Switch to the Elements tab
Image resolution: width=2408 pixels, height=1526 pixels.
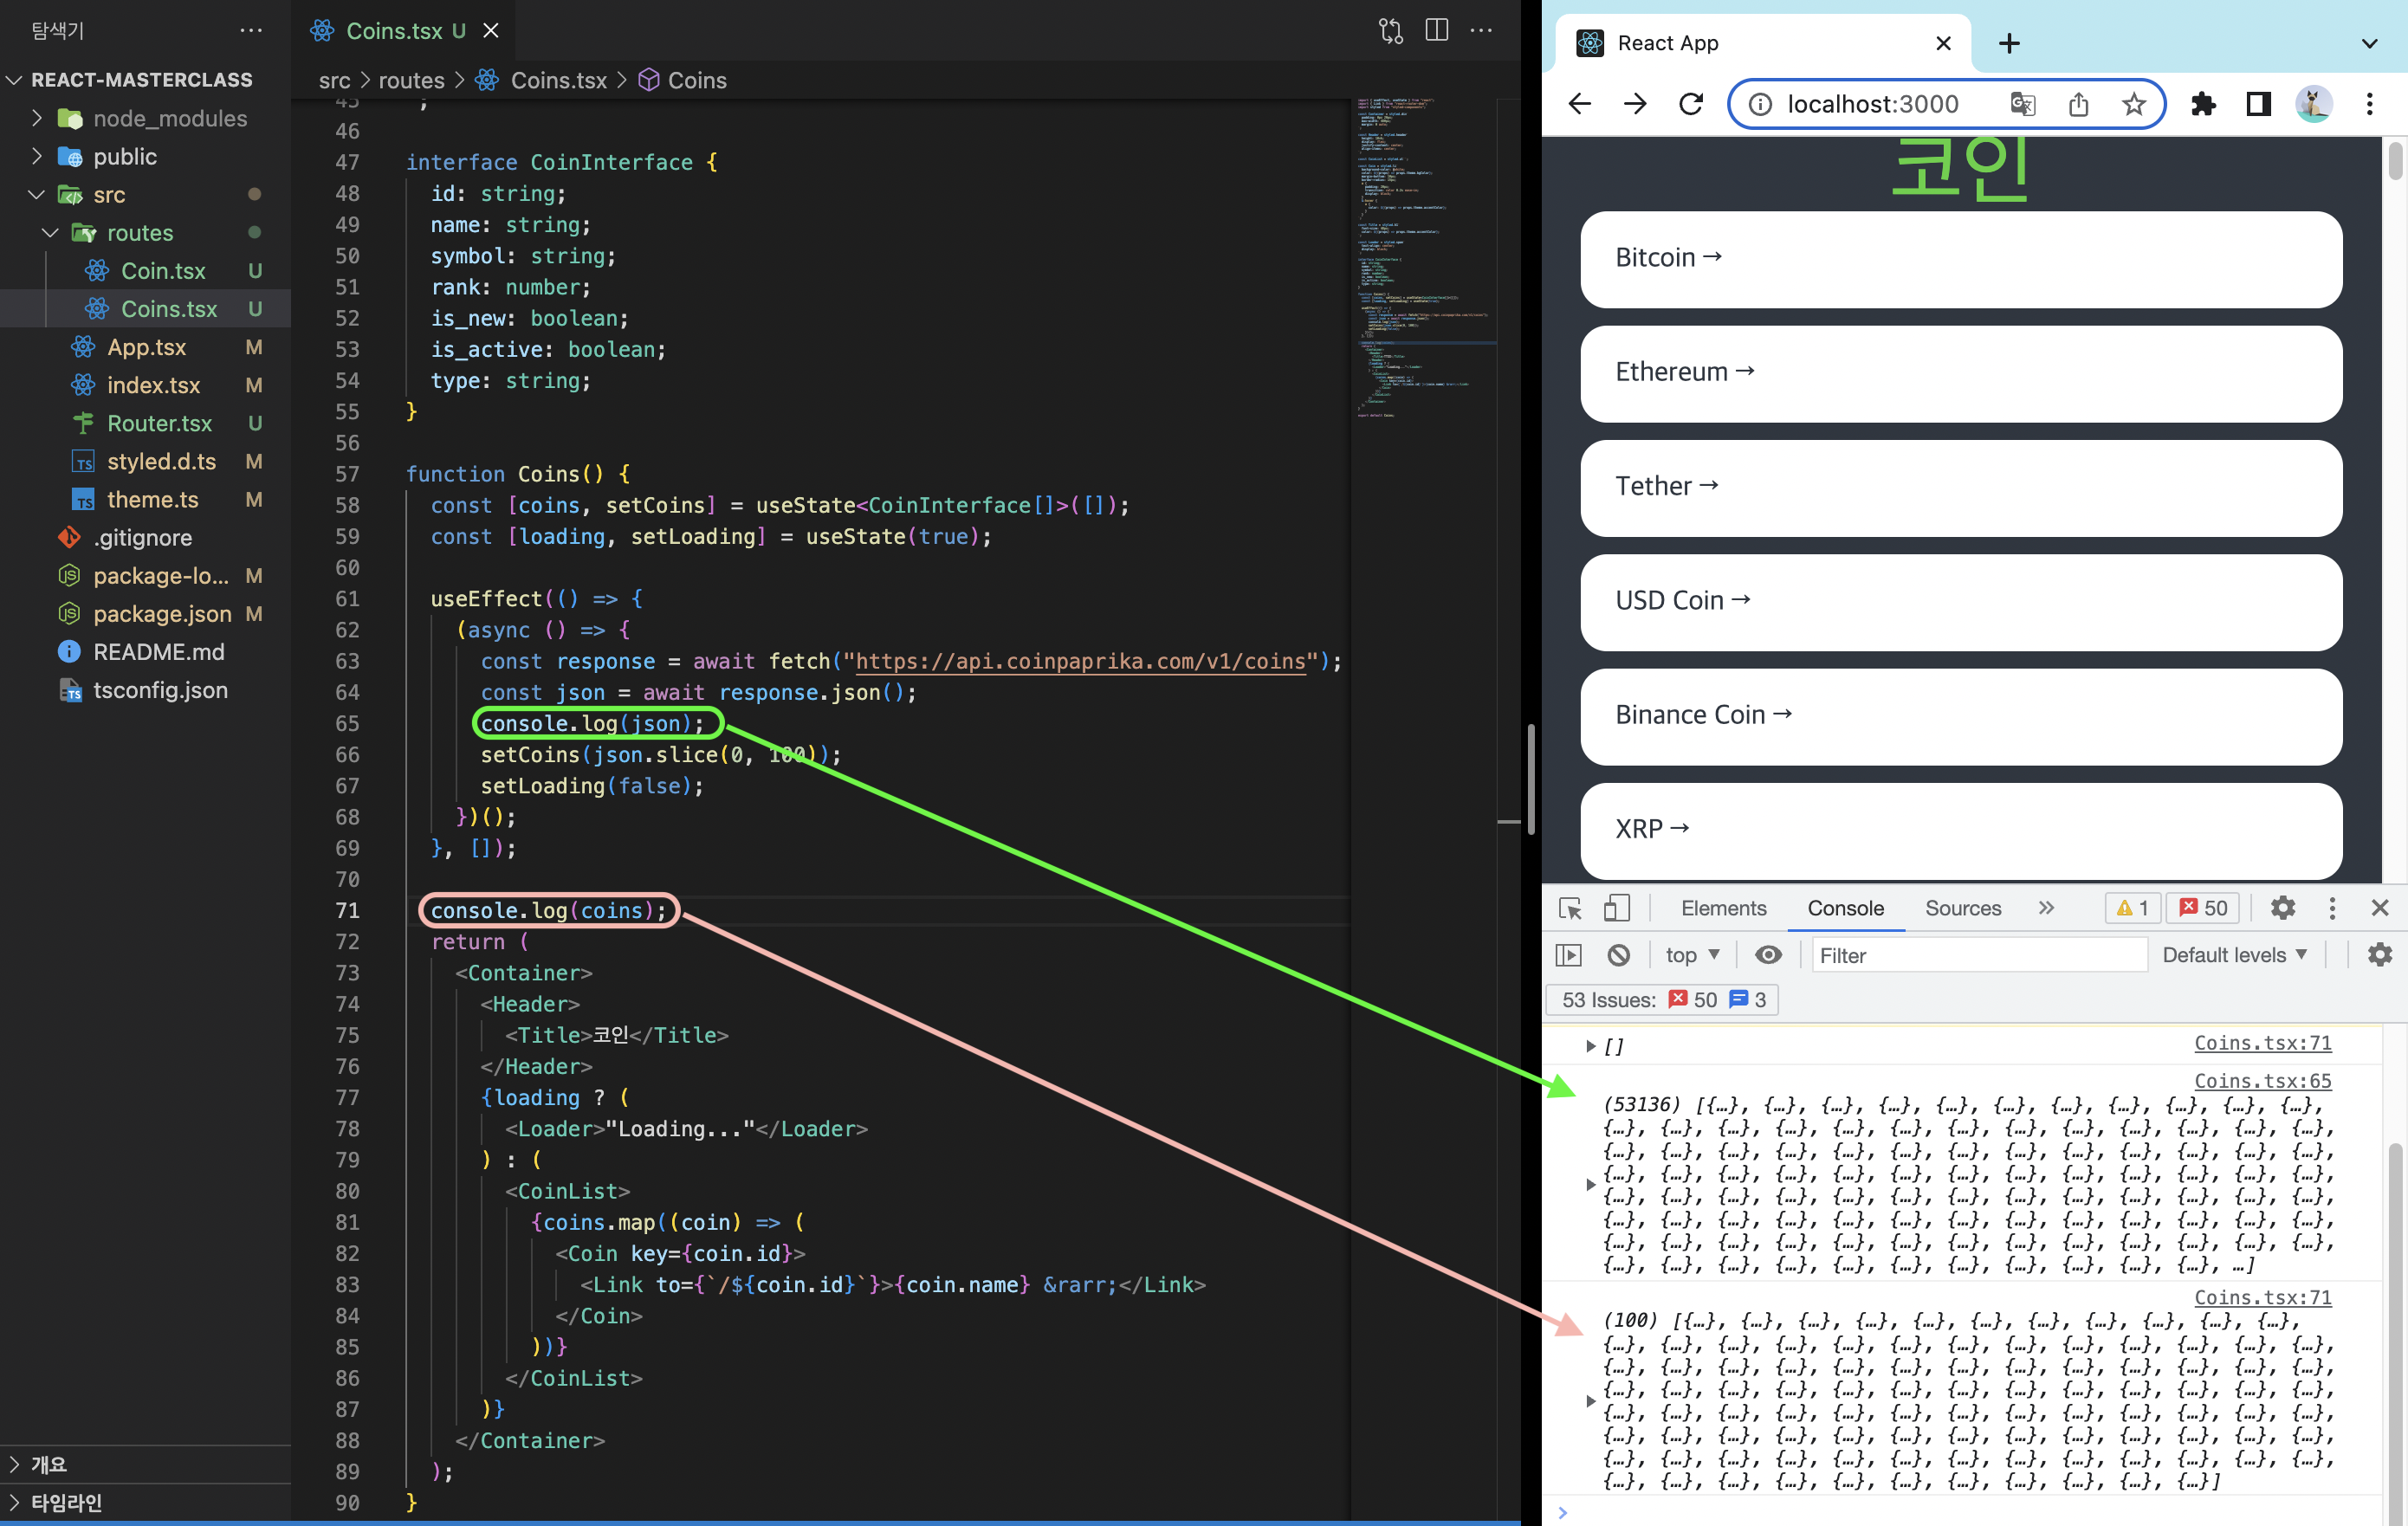[1723, 908]
